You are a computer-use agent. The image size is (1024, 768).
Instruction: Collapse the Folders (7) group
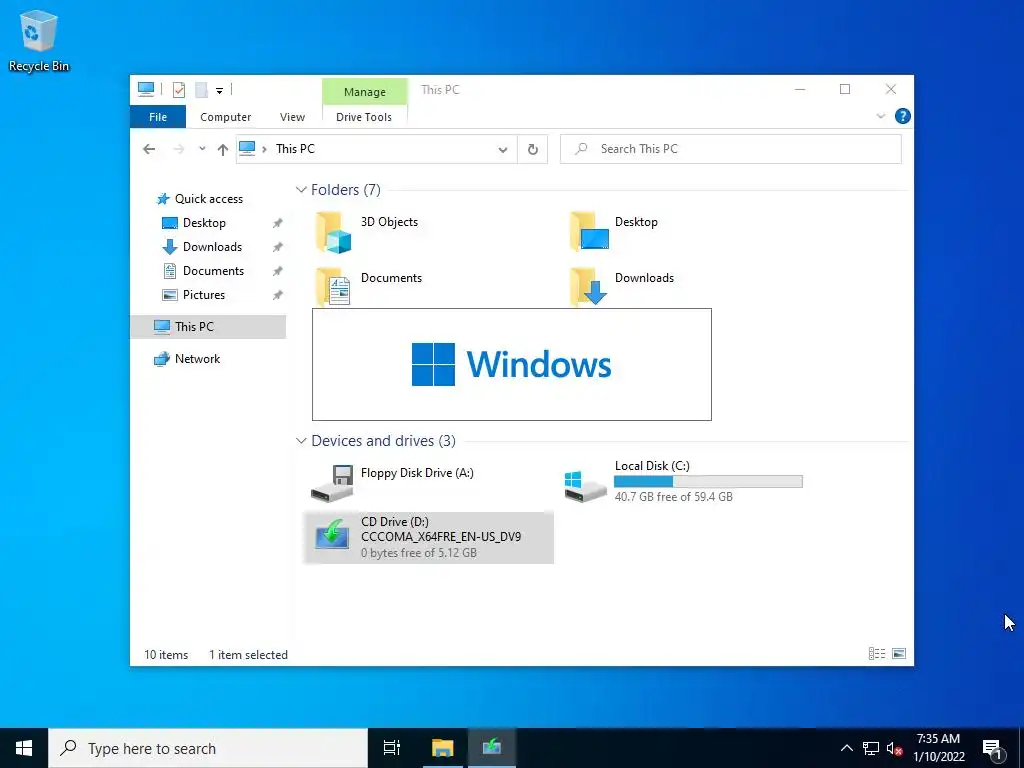coord(301,189)
